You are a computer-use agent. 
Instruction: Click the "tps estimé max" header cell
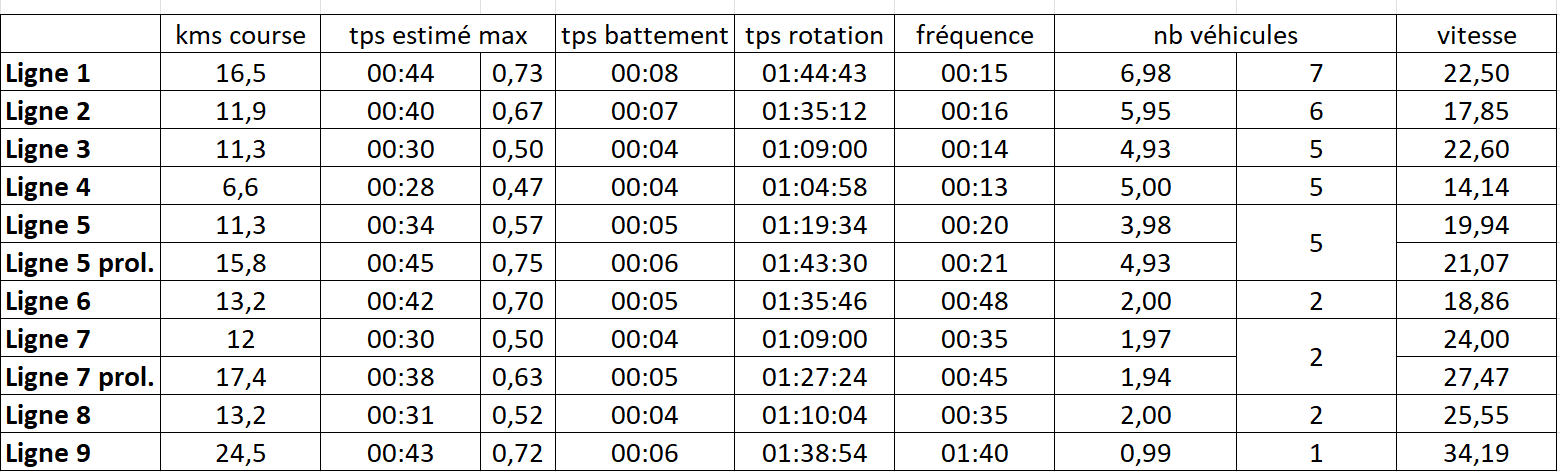[437, 36]
